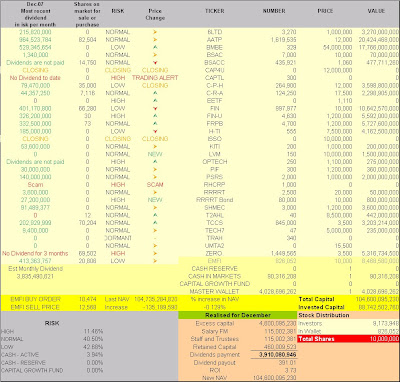This screenshot has height=382, width=400.
Task: Click the SCAM price change cell for RHCRP
Action: coord(155,185)
